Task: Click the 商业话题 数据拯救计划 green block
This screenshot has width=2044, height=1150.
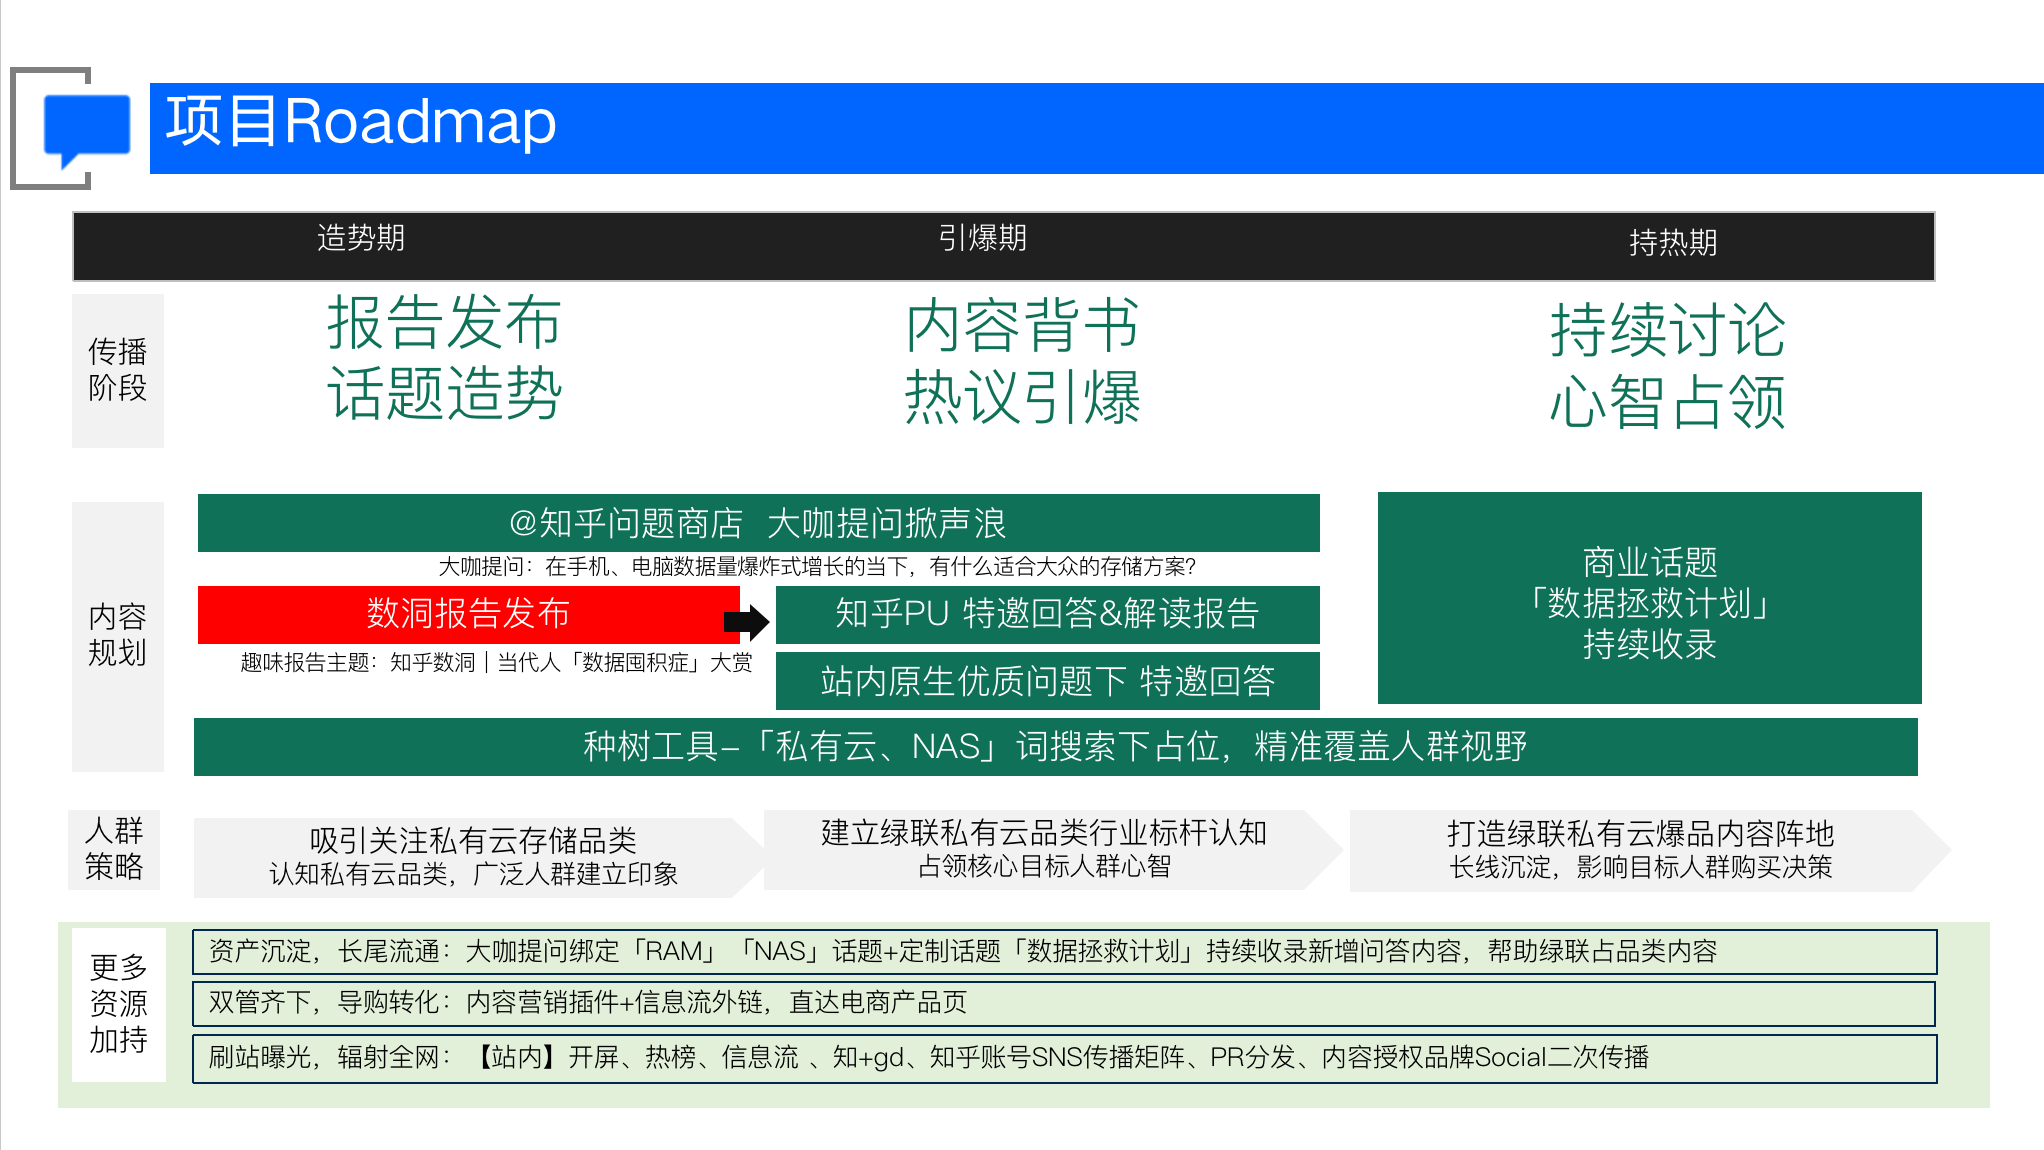Action: coord(1648,600)
